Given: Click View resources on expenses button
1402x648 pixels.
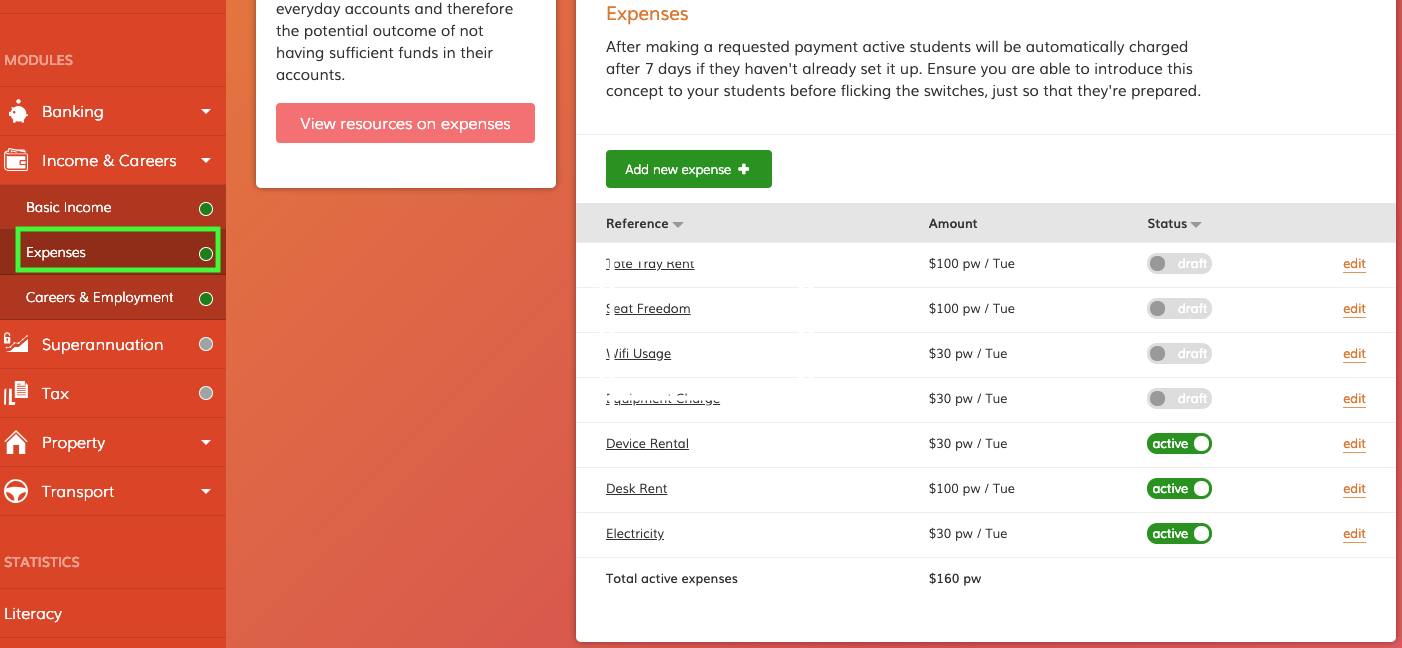Looking at the screenshot, I should pyautogui.click(x=405, y=124).
